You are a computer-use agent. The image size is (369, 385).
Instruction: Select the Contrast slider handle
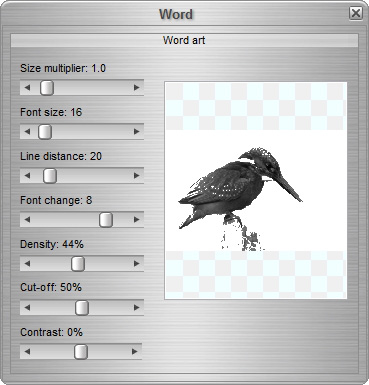click(x=81, y=352)
